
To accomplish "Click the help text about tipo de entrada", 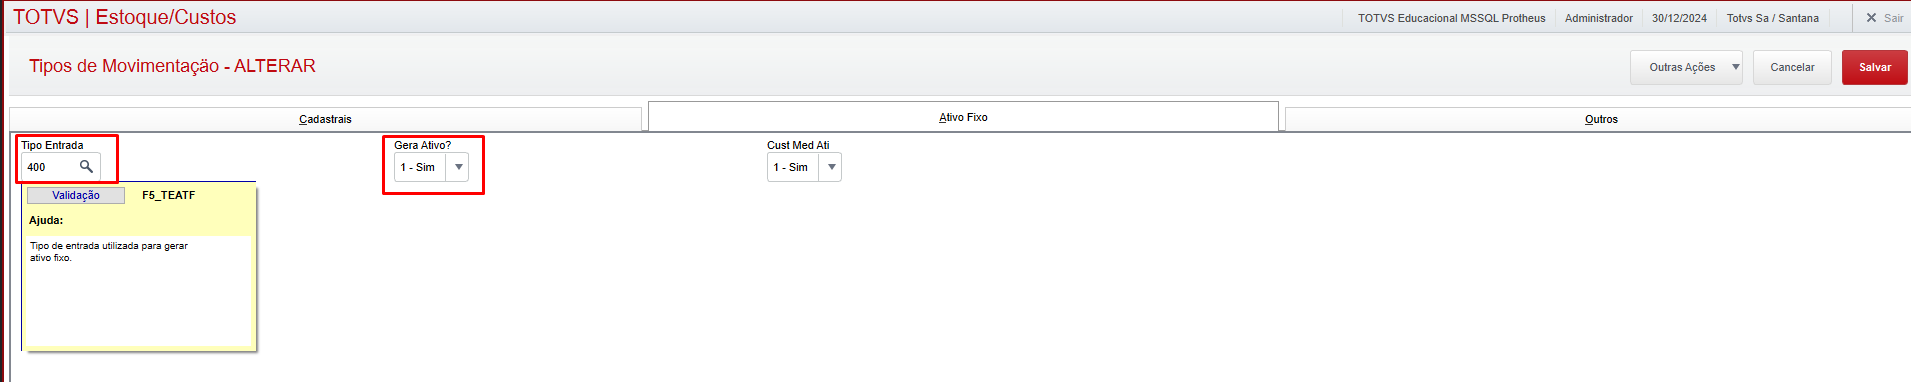I will click(x=108, y=251).
